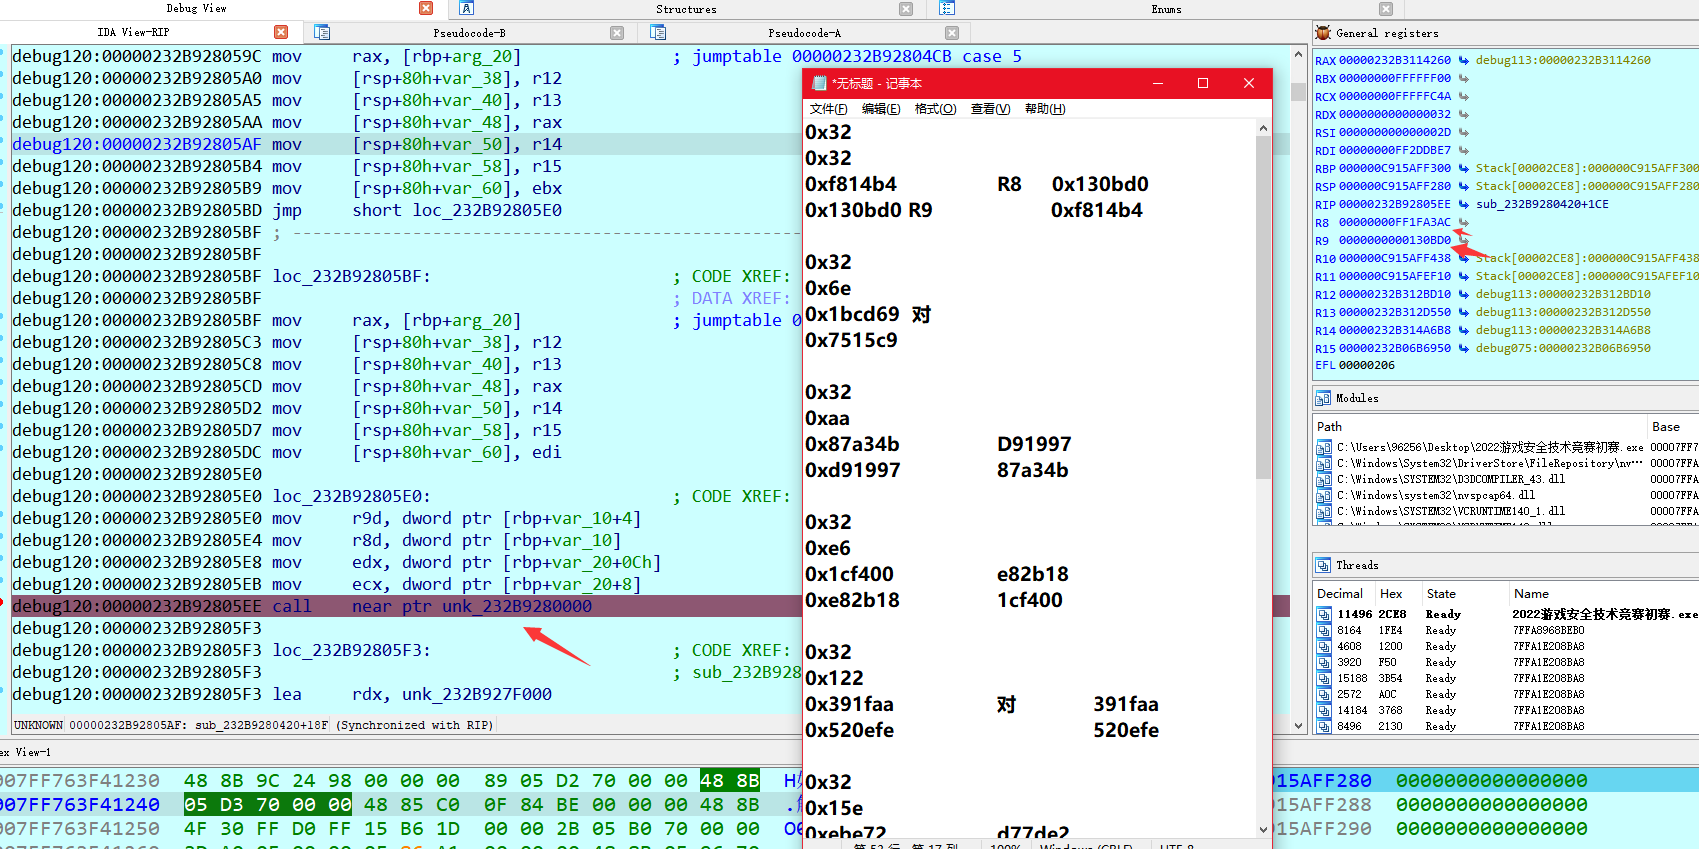Sort modules by the Path column header
Screen dimensions: 1699x849
point(1479,426)
